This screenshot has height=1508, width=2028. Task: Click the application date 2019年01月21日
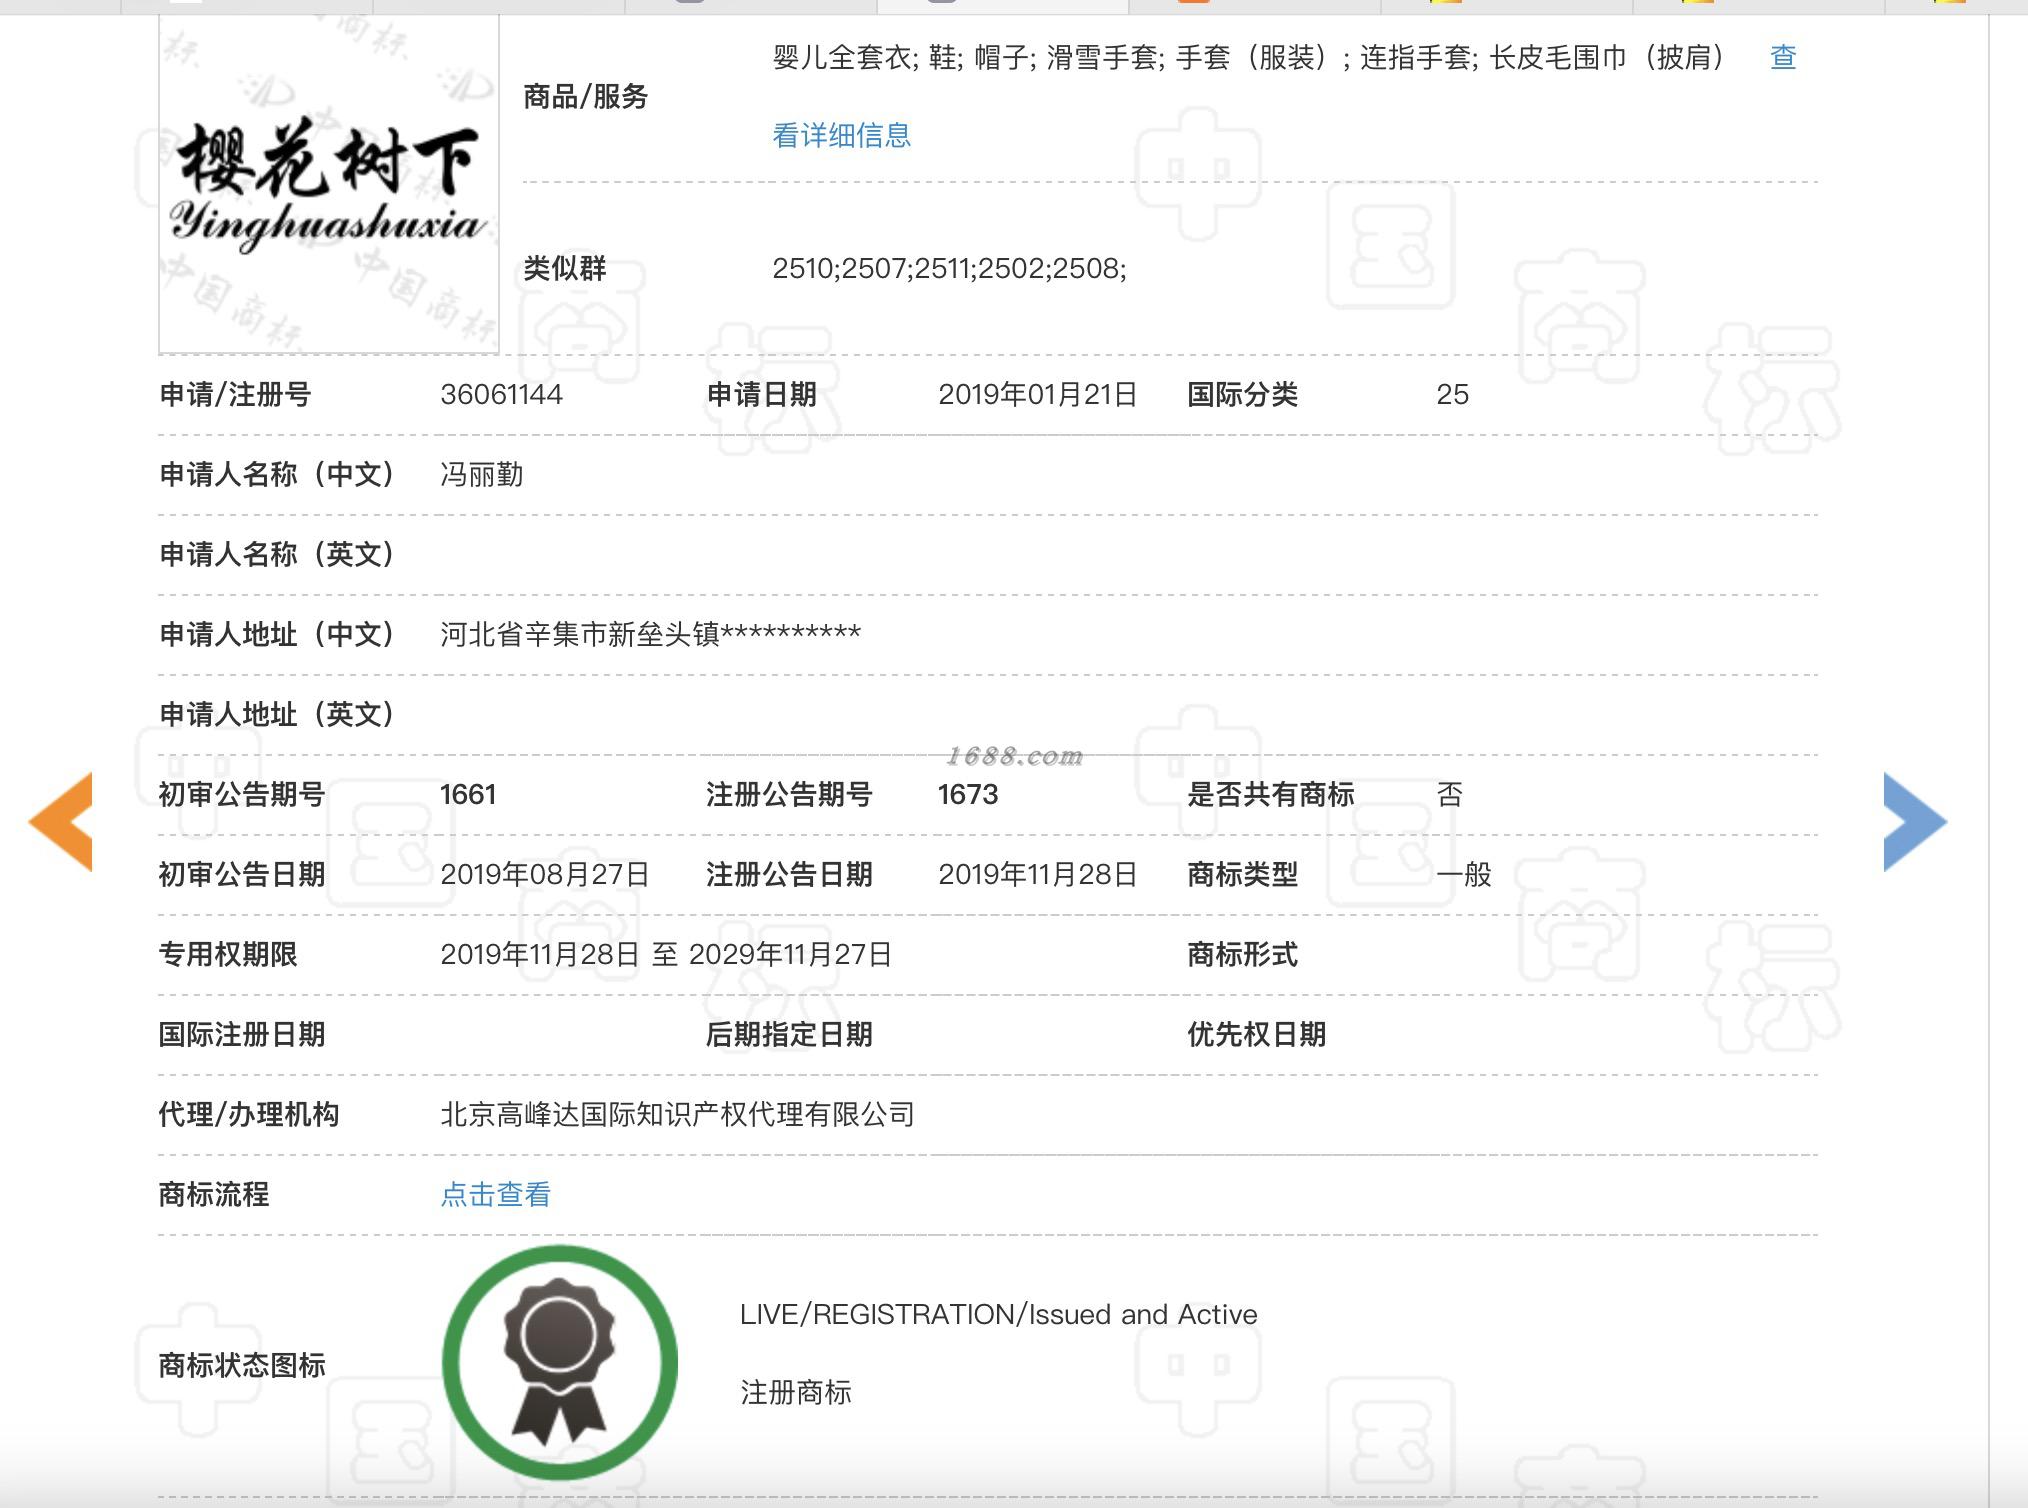pos(1037,394)
